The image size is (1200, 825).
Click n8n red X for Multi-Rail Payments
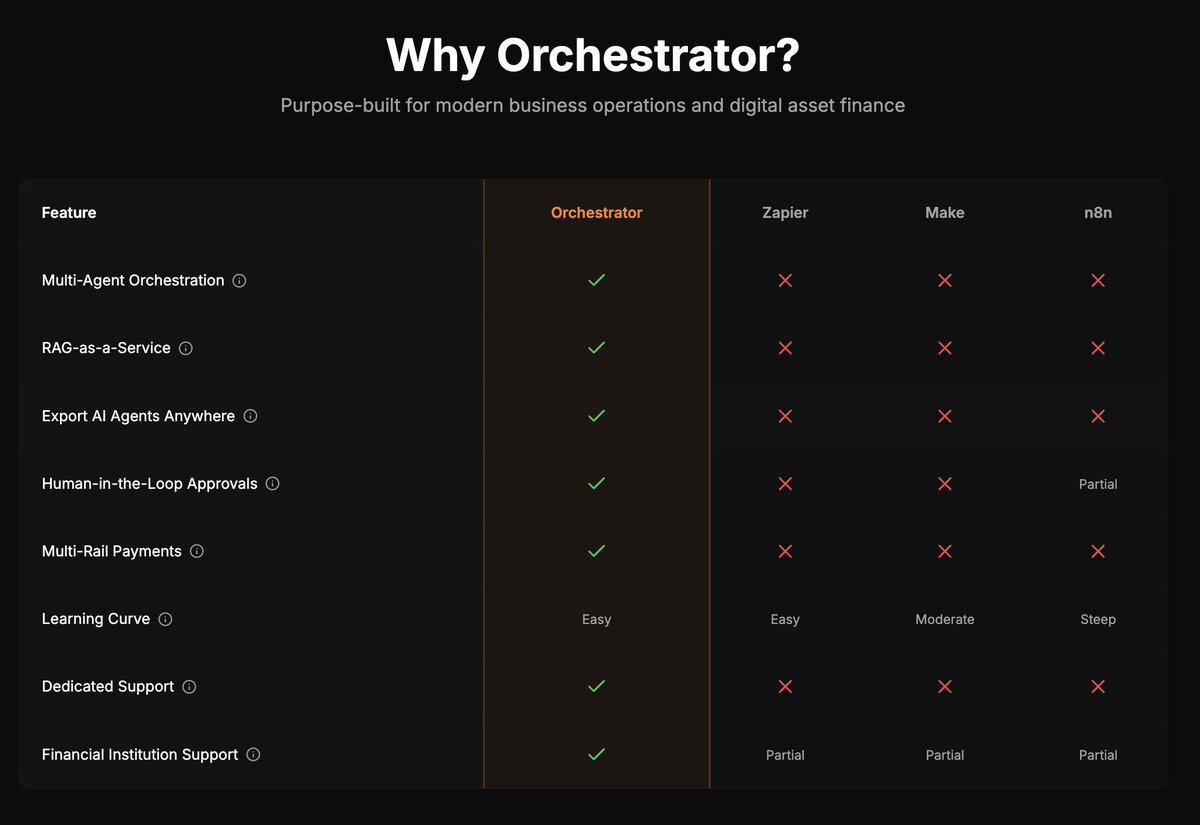[x=1098, y=551]
